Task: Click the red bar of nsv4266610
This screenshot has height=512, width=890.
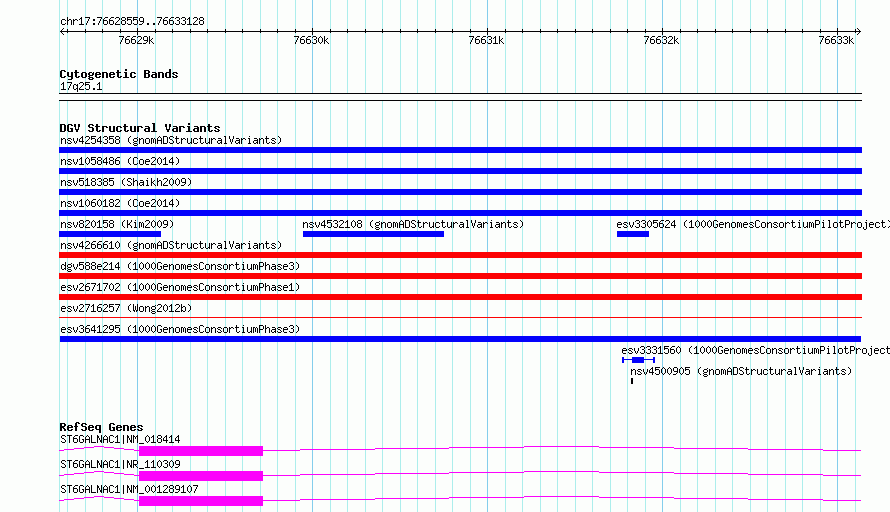Action: (460, 255)
